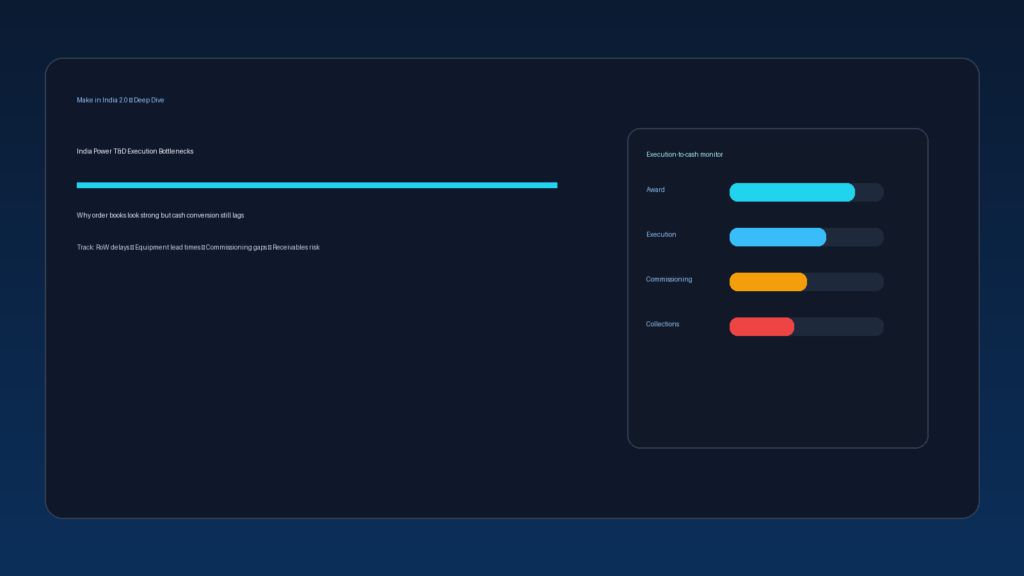Viewport: 1024px width, 576px height.
Task: Select the Collections row label
Action: (x=663, y=324)
